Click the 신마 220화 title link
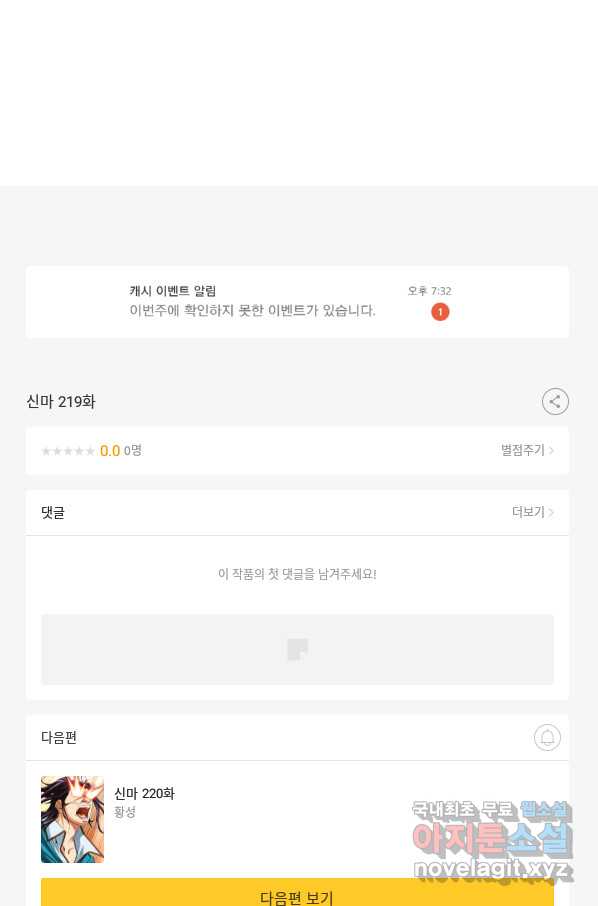 pos(144,793)
